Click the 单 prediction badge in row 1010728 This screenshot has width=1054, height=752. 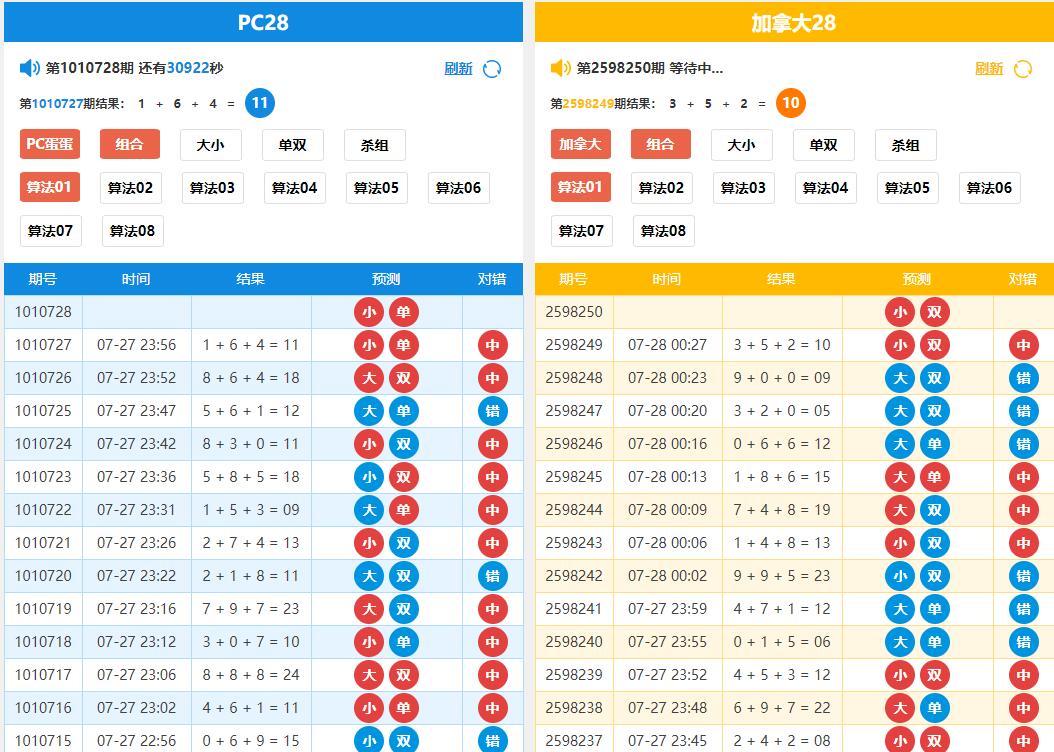point(403,312)
